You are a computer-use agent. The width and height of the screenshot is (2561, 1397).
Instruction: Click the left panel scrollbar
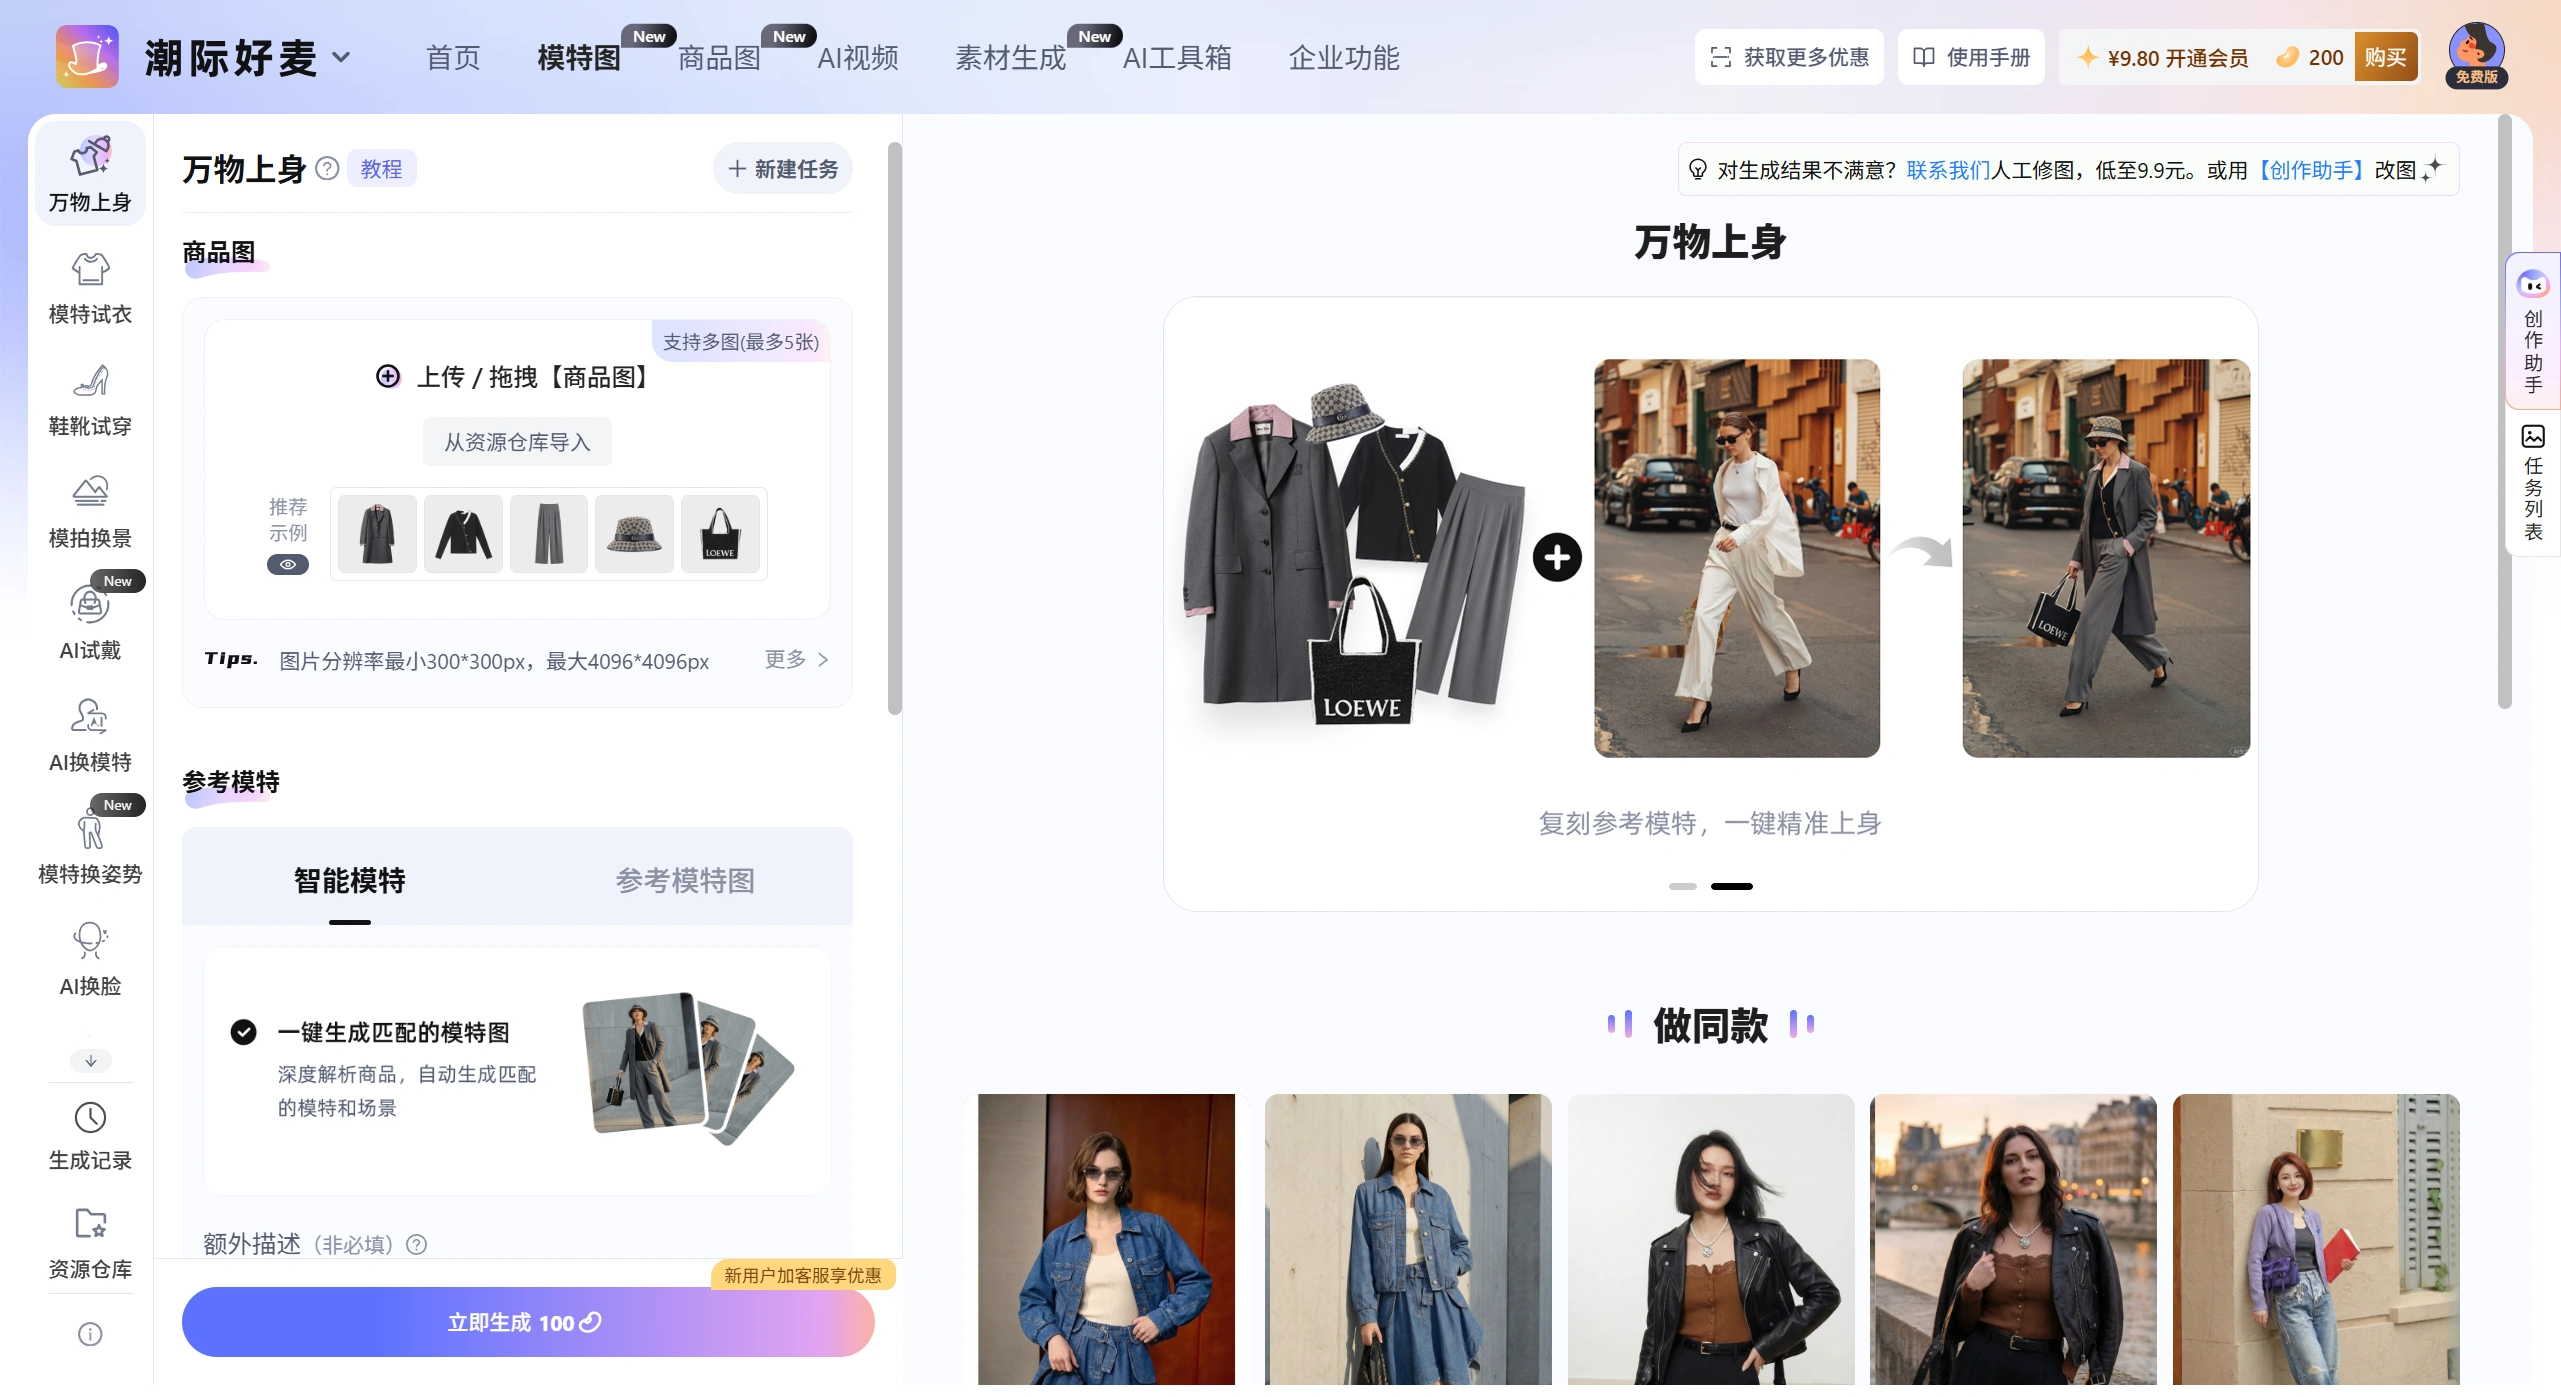coord(895,428)
